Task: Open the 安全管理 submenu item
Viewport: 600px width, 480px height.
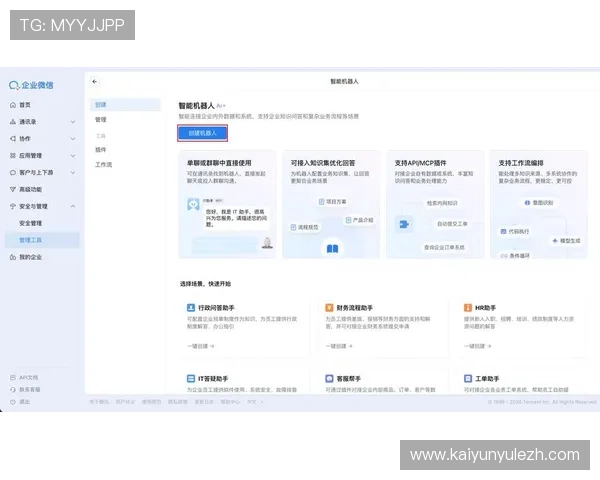Action: click(x=31, y=223)
